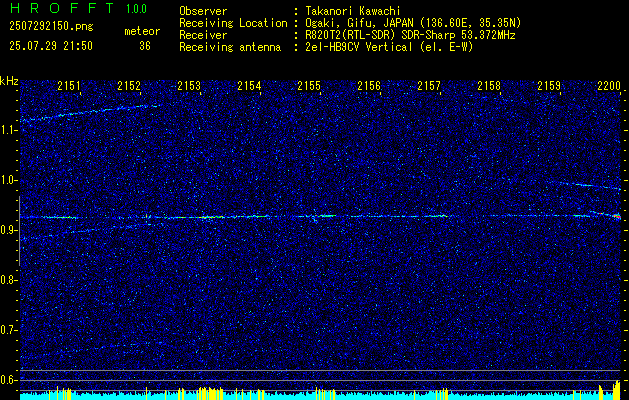The image size is (629, 400).
Task: Click the 2158 time marker
Action: [489, 85]
